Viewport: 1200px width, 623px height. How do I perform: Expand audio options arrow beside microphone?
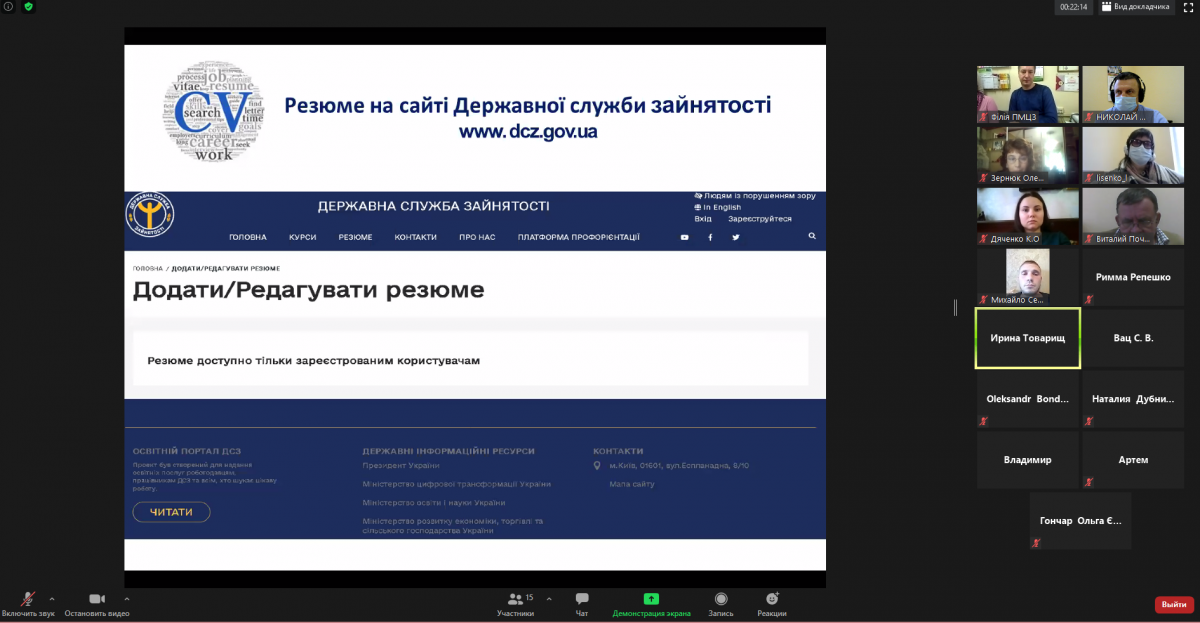point(52,599)
